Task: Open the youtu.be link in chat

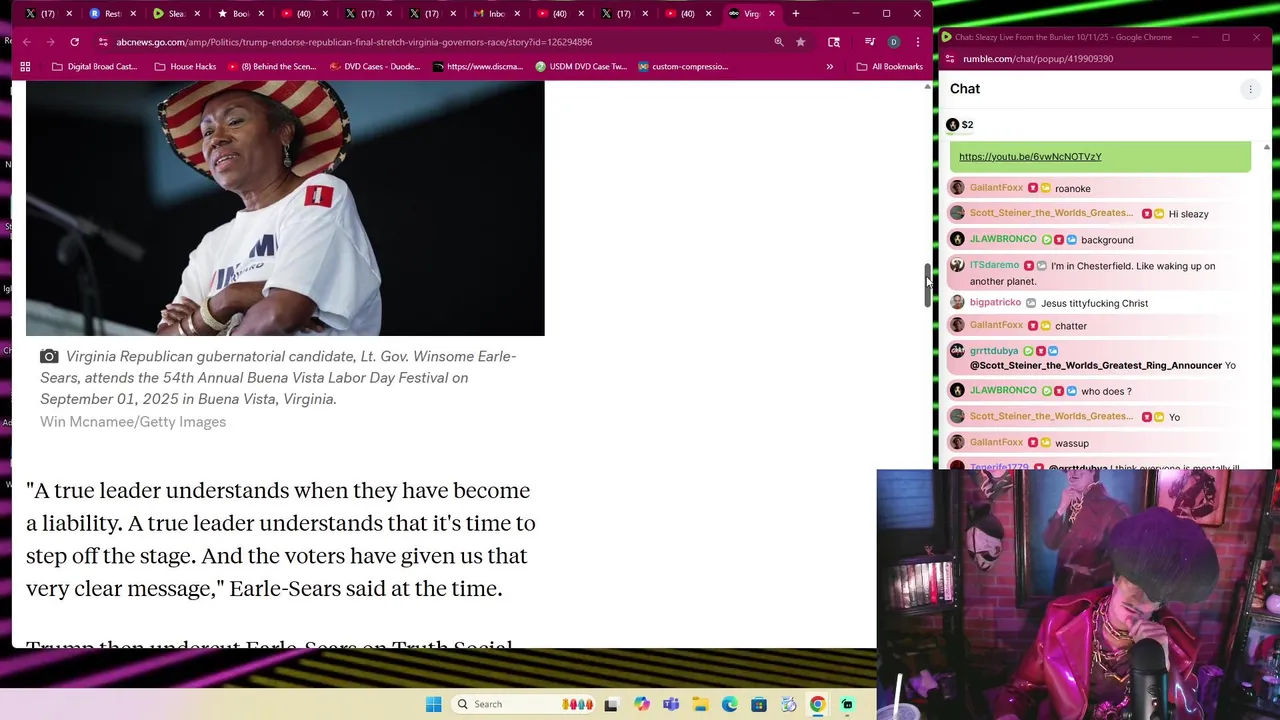Action: click(x=1030, y=157)
